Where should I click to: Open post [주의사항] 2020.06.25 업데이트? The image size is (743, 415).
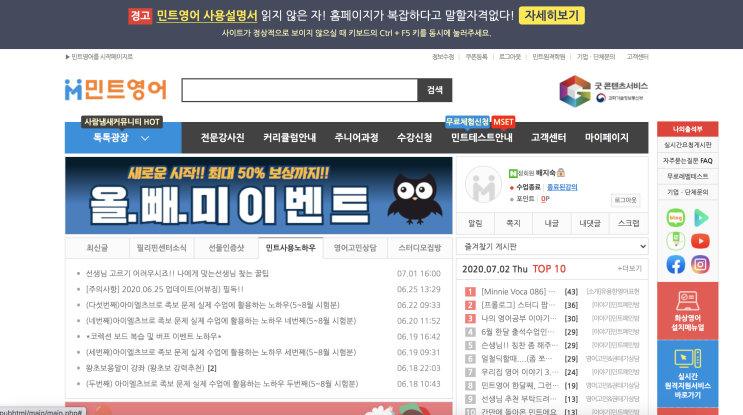point(165,289)
